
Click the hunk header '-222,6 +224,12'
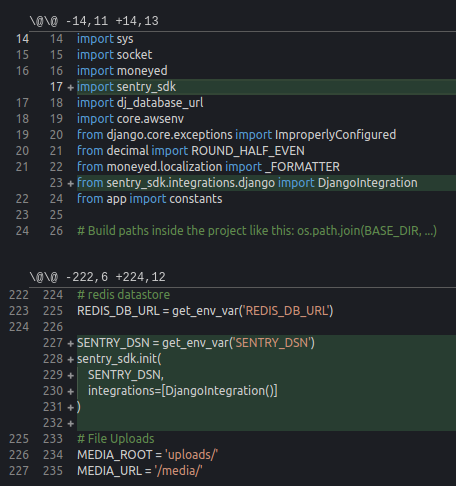point(98,277)
